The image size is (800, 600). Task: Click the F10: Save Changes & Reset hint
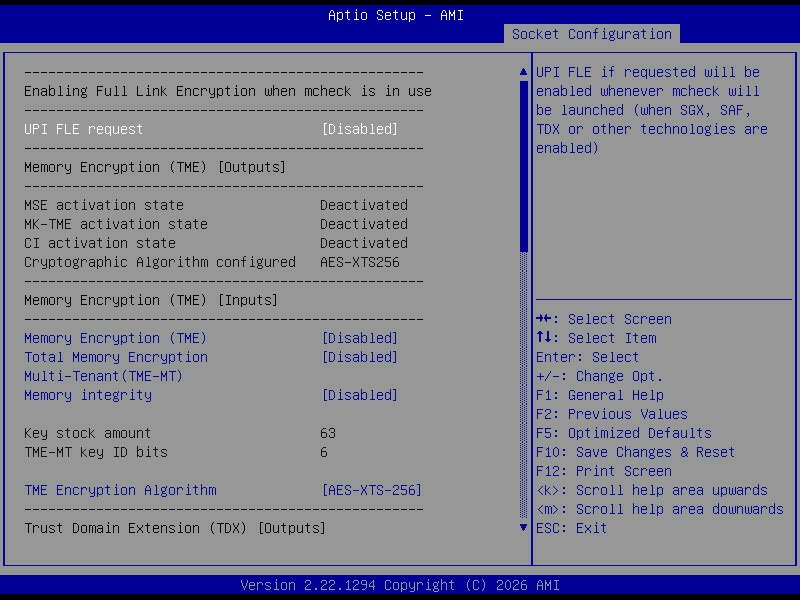coord(635,452)
